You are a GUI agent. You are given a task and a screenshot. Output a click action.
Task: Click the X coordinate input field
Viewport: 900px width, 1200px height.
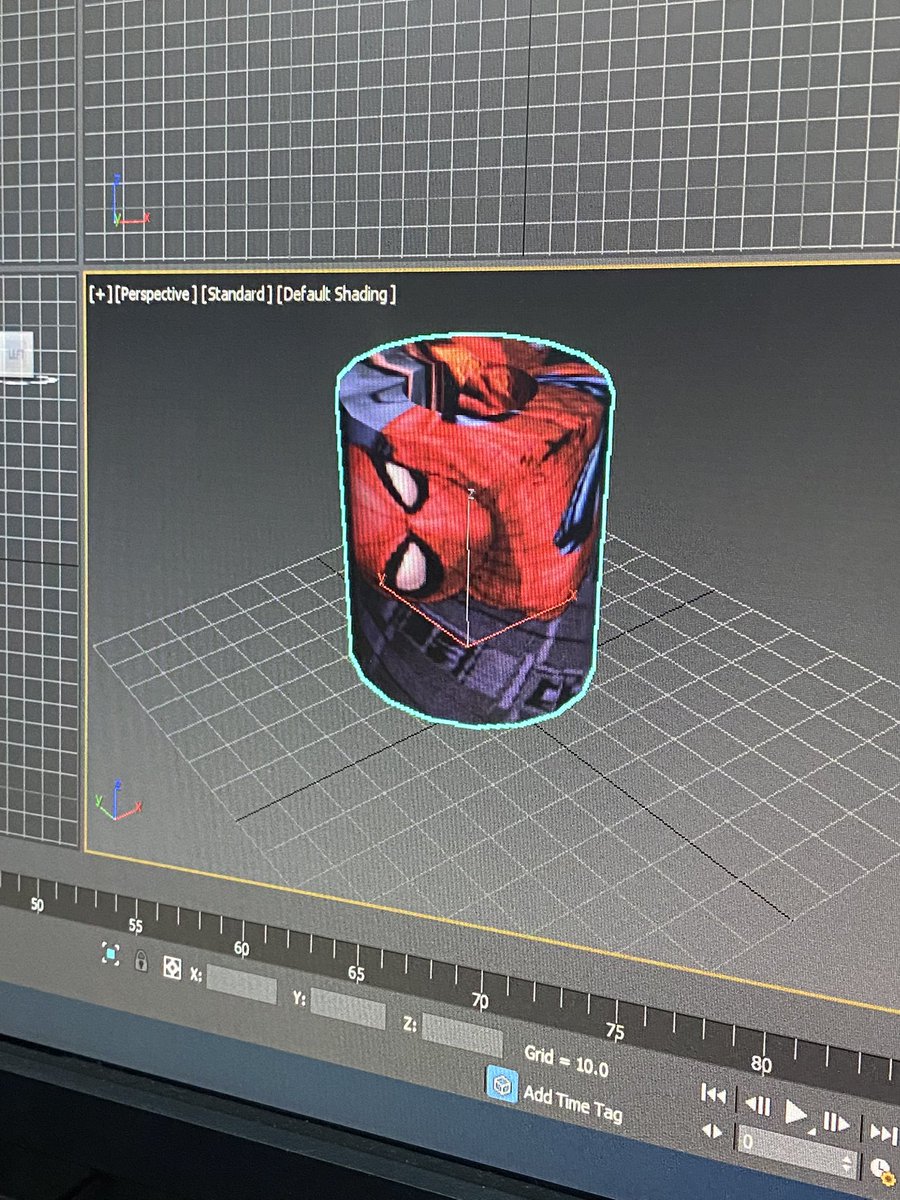point(242,985)
